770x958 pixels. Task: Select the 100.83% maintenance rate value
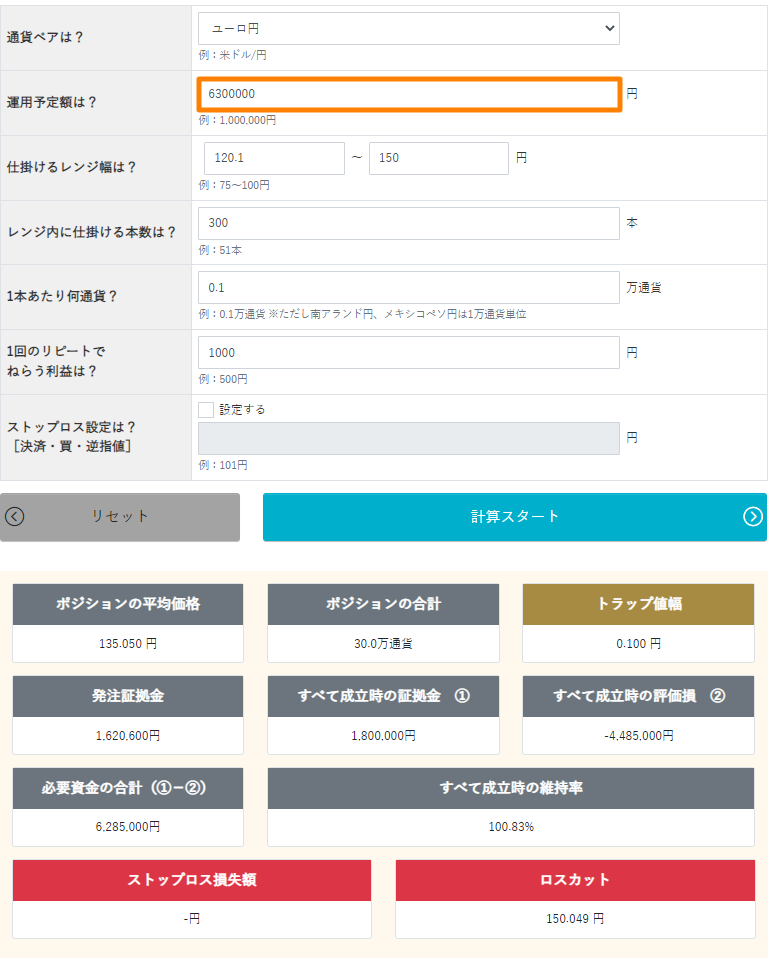point(511,827)
